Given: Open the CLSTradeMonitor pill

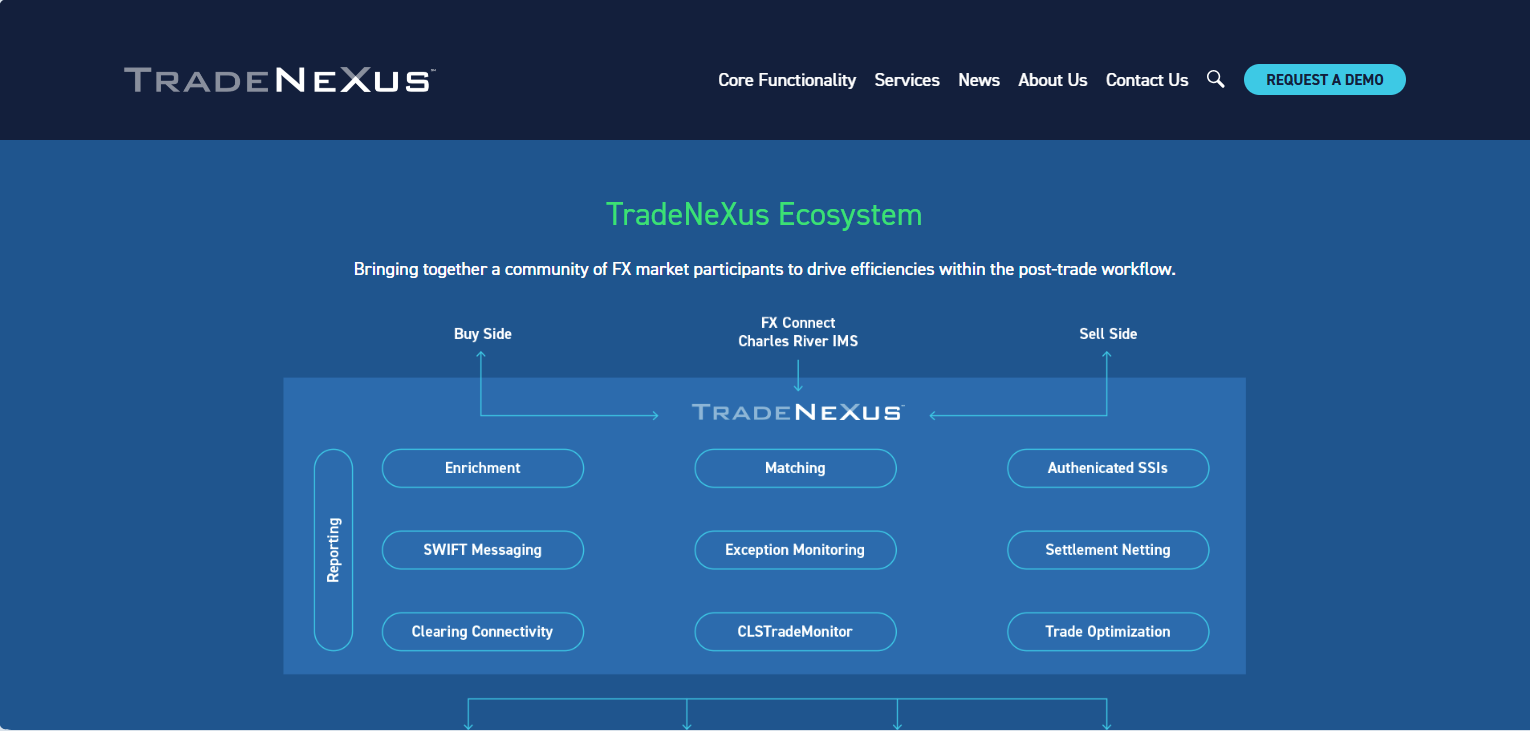Looking at the screenshot, I should pos(795,632).
